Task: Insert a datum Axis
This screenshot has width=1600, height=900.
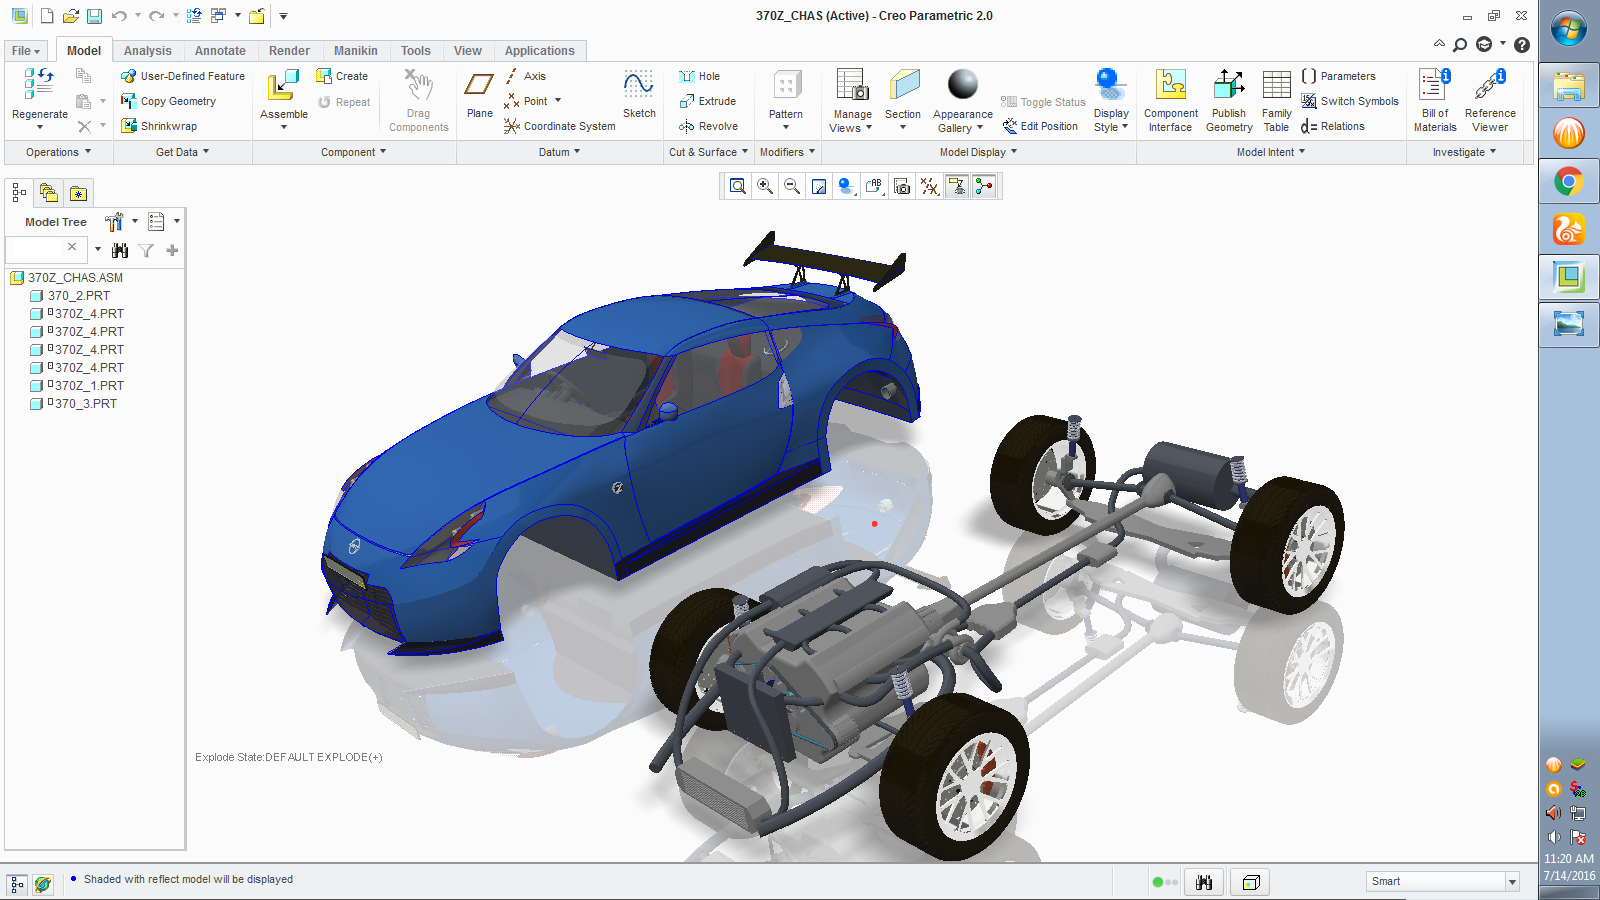Action: click(x=525, y=76)
